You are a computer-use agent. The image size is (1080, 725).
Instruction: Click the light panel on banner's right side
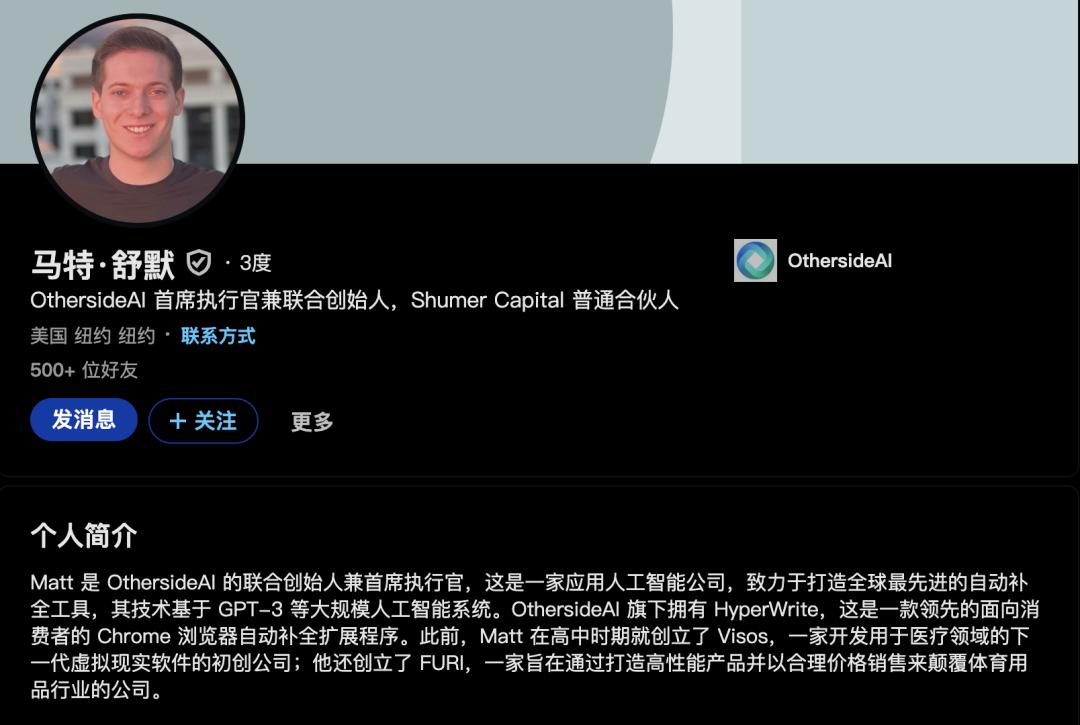[x=909, y=81]
